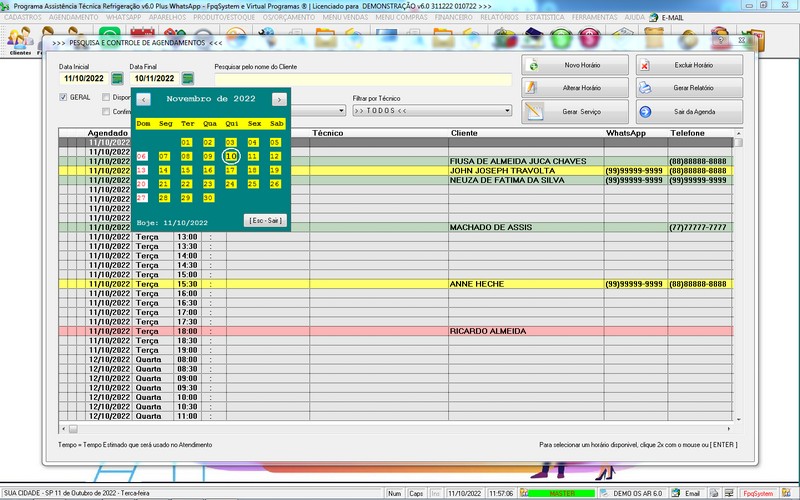
Task: Select the RICARDO ALMEIDA row
Action: coord(395,331)
